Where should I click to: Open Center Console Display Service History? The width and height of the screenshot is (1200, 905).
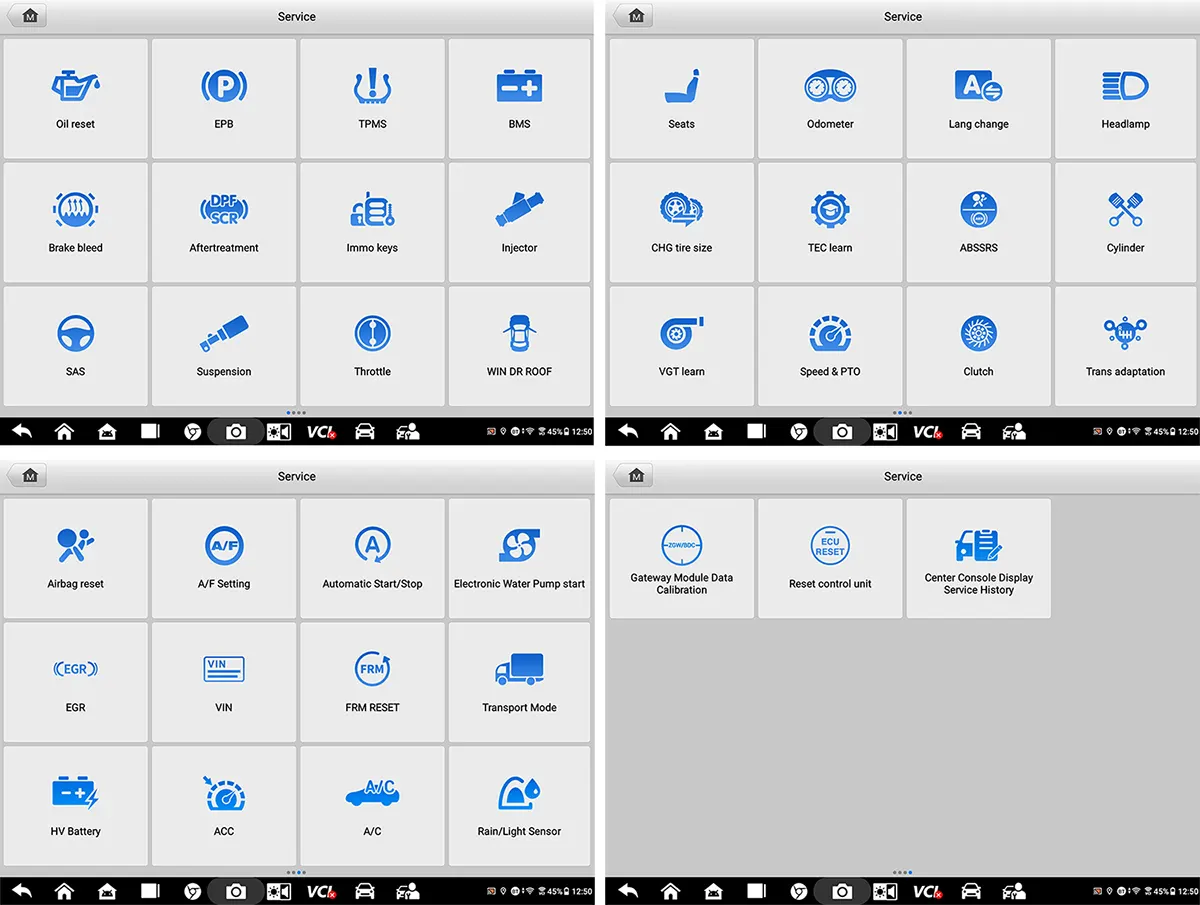(978, 558)
